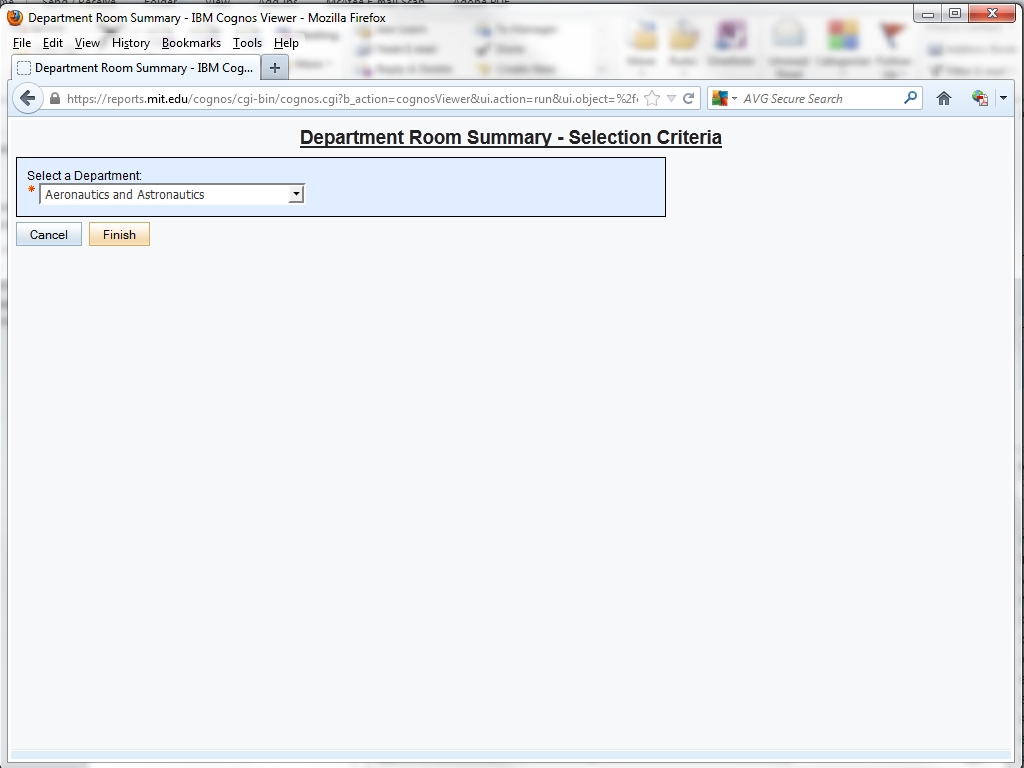Click the search magnifying glass icon

click(x=910, y=98)
